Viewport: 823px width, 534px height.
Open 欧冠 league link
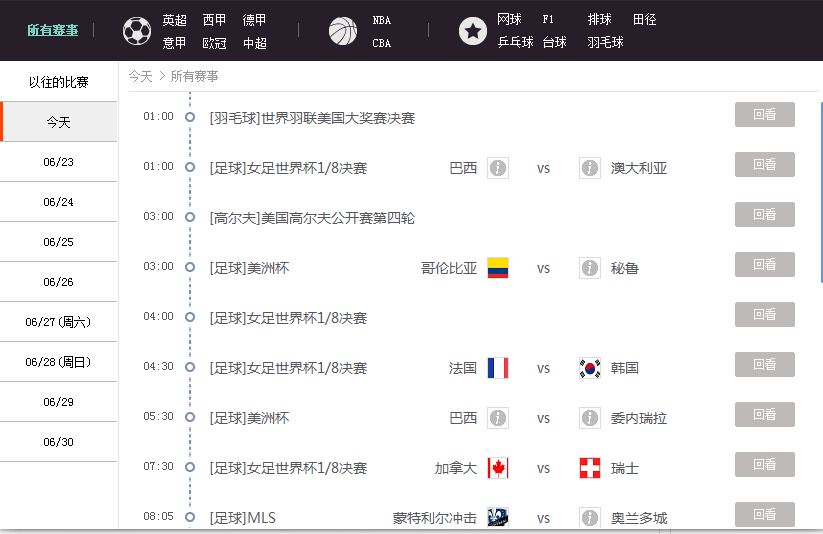215,43
